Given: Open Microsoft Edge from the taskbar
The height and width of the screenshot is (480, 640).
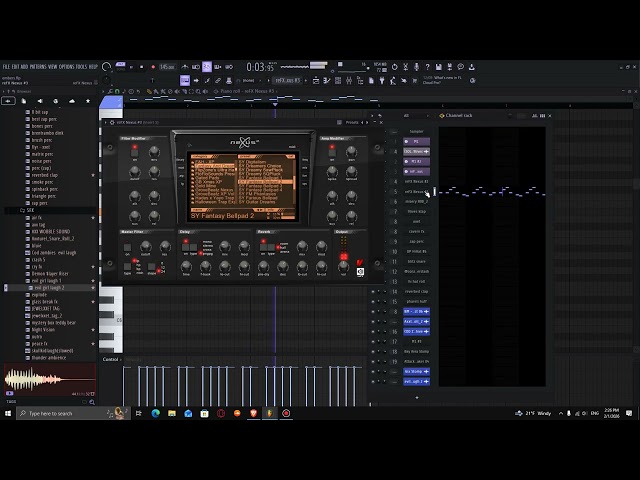Looking at the screenshot, I should pos(156,413).
